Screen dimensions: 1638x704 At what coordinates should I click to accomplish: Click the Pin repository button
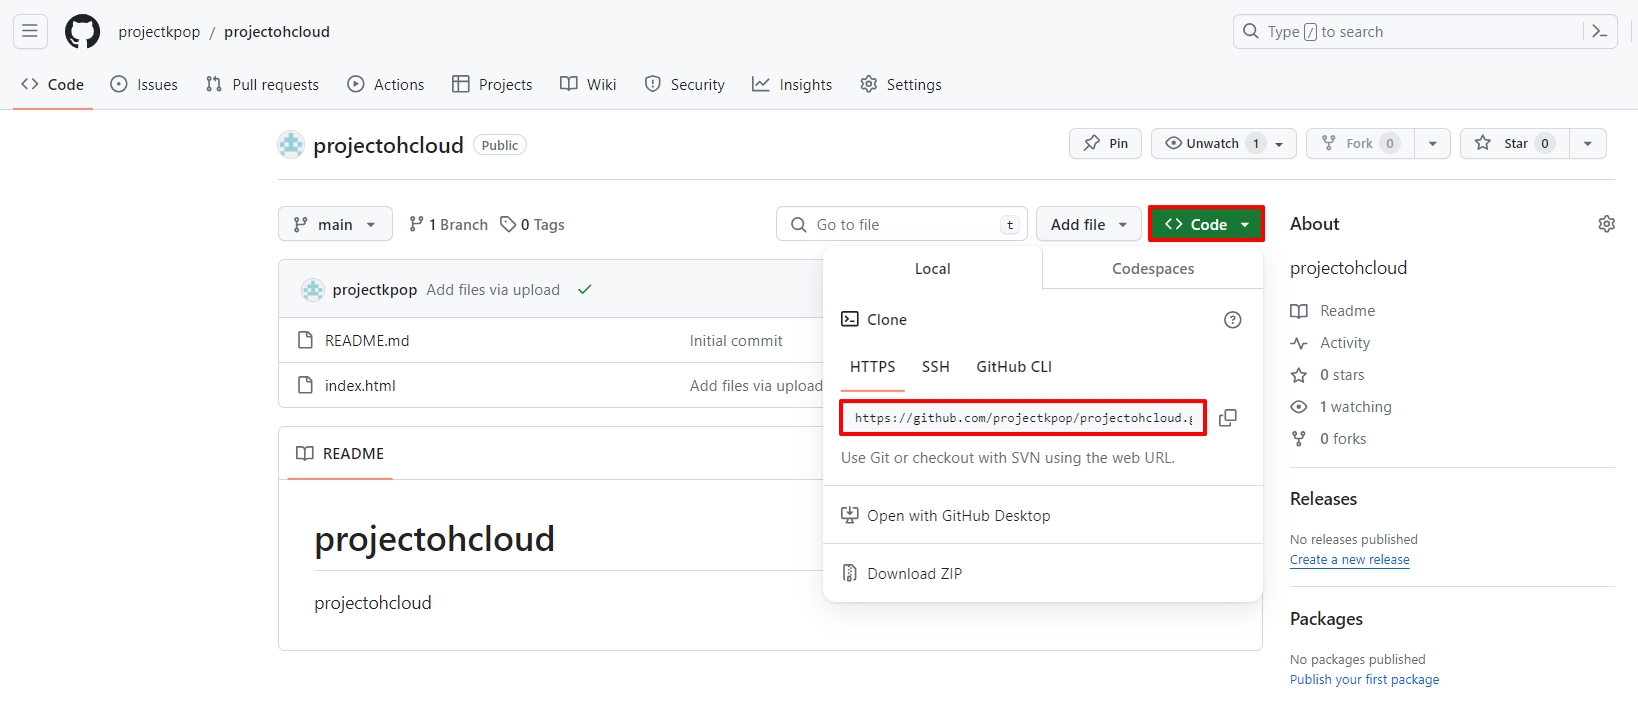pos(1105,143)
